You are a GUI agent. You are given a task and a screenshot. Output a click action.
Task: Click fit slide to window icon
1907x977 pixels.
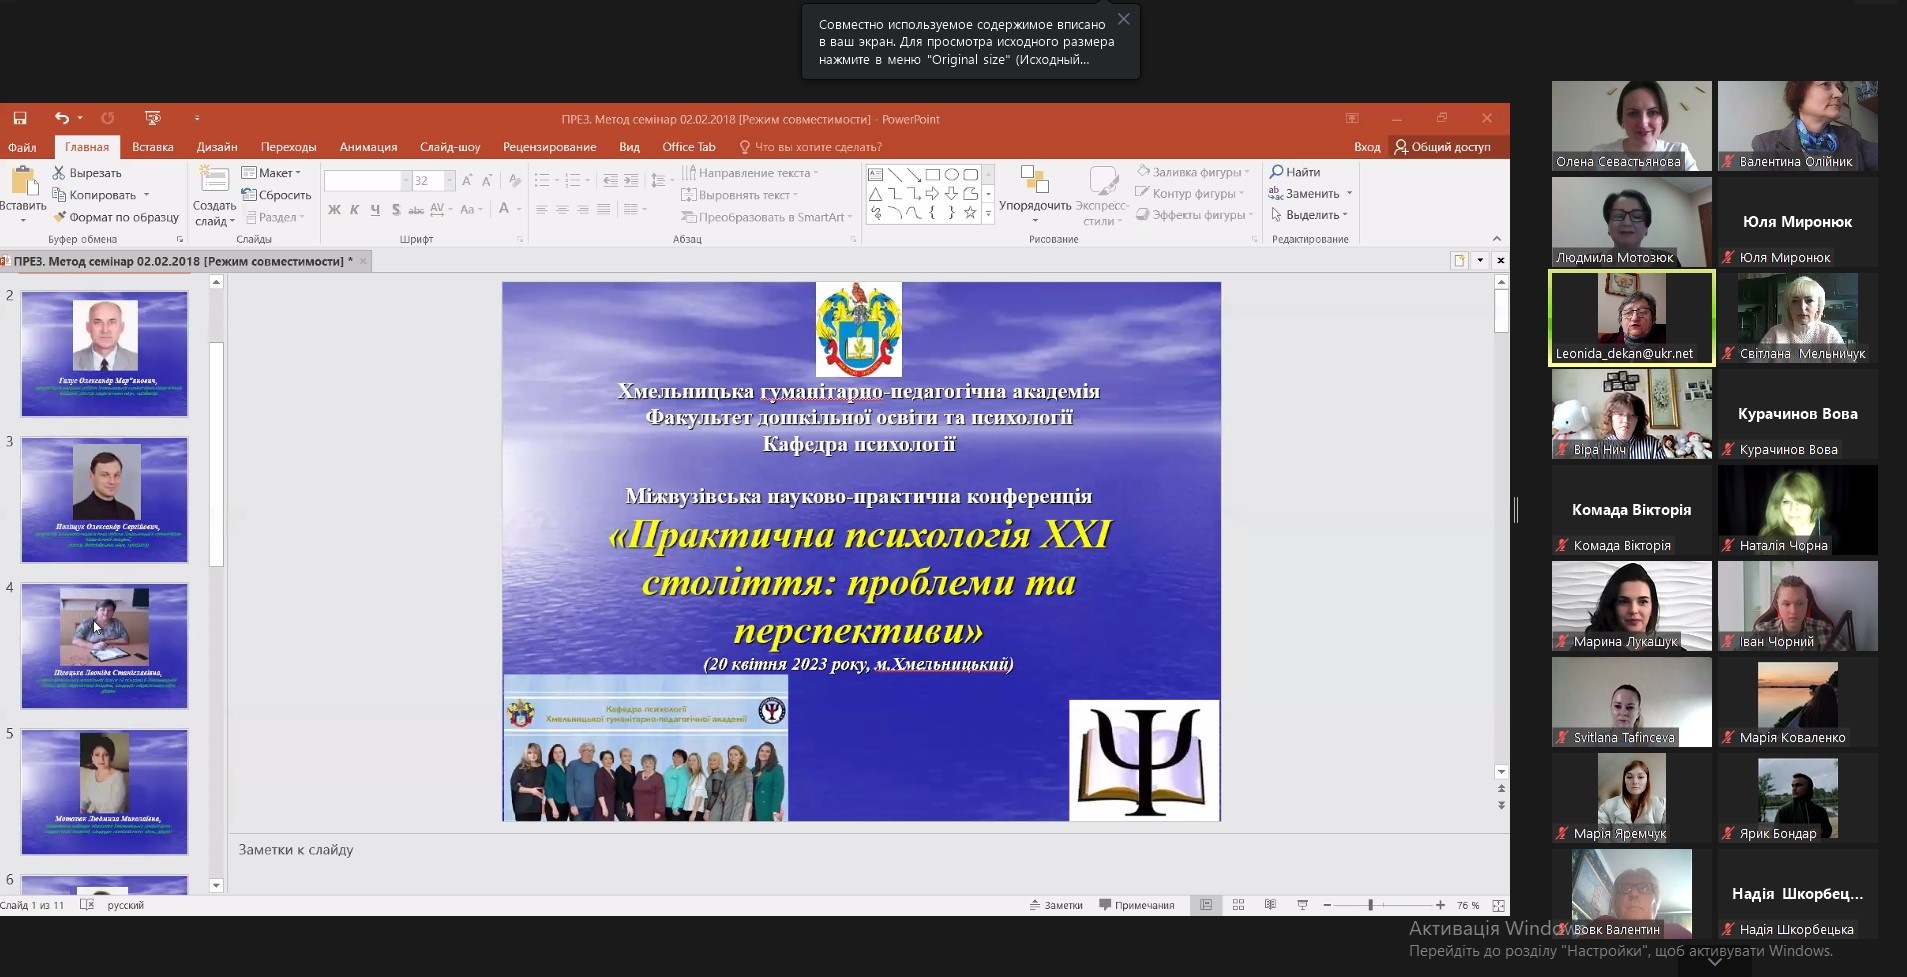tap(1498, 905)
